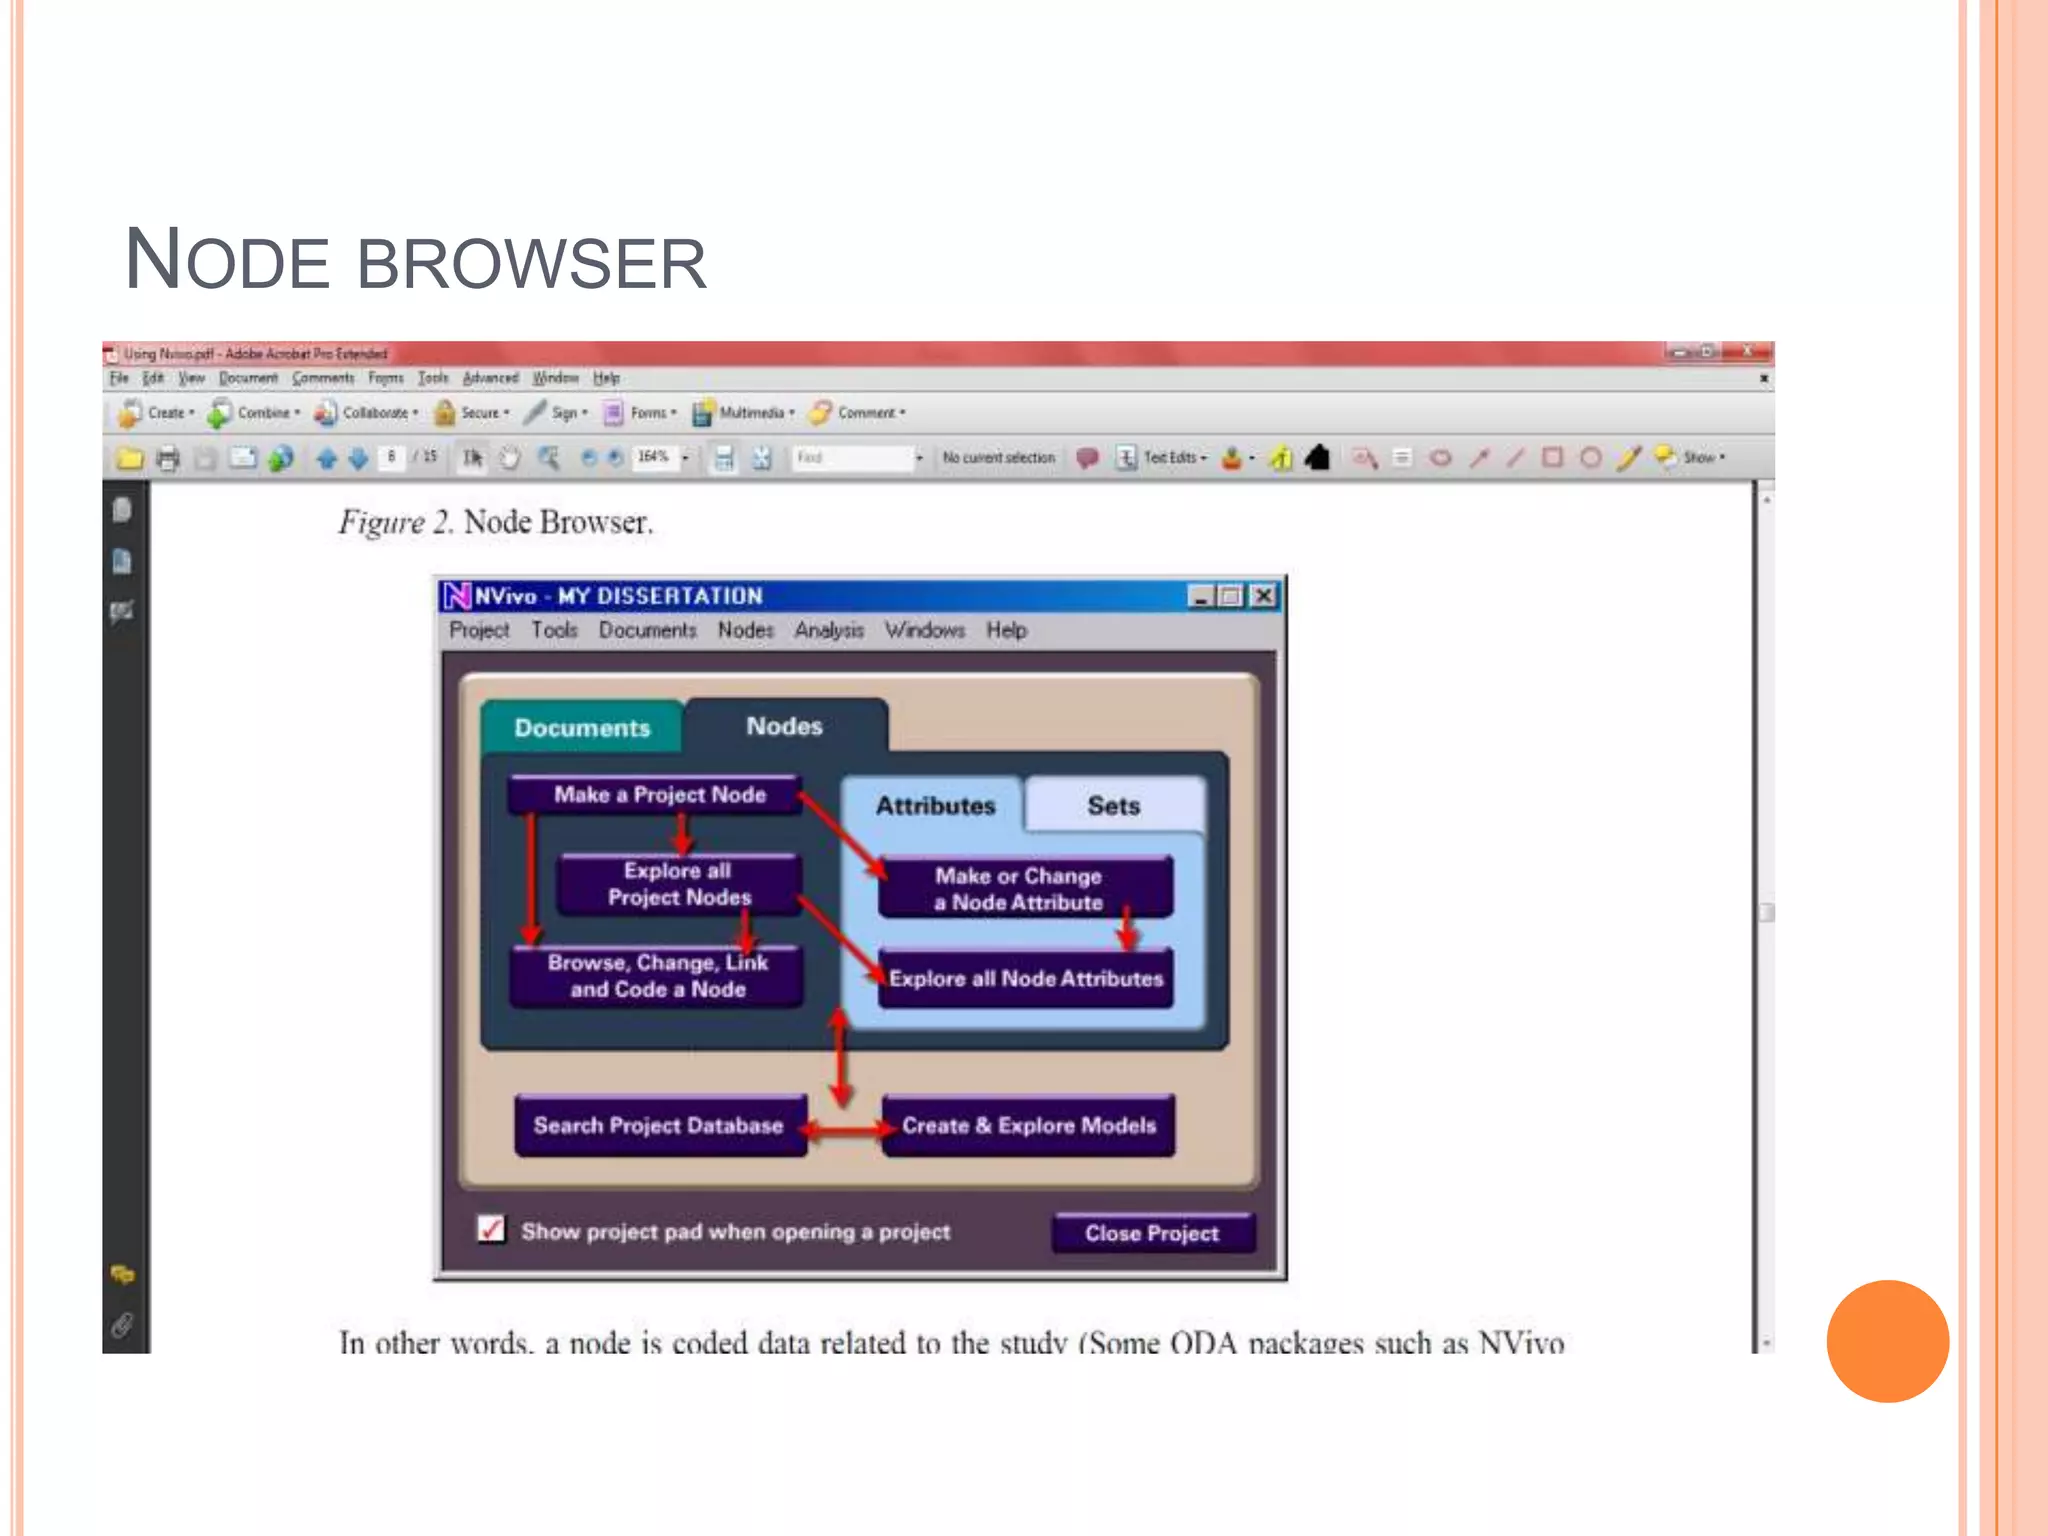2048x1536 pixels.
Task: Open the Bookmarks panel in left sidebar
Action: click(x=122, y=561)
